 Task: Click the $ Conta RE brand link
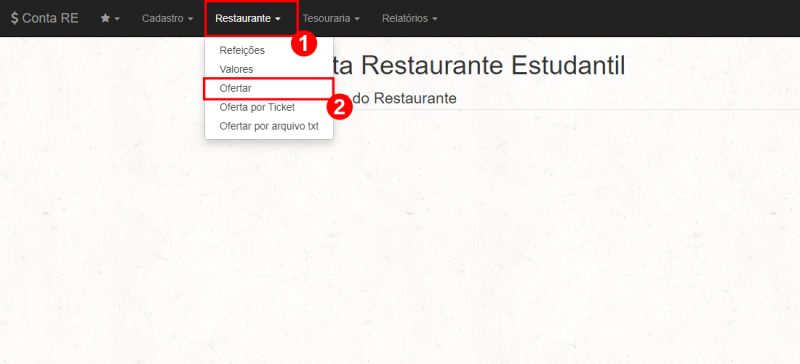(x=44, y=18)
